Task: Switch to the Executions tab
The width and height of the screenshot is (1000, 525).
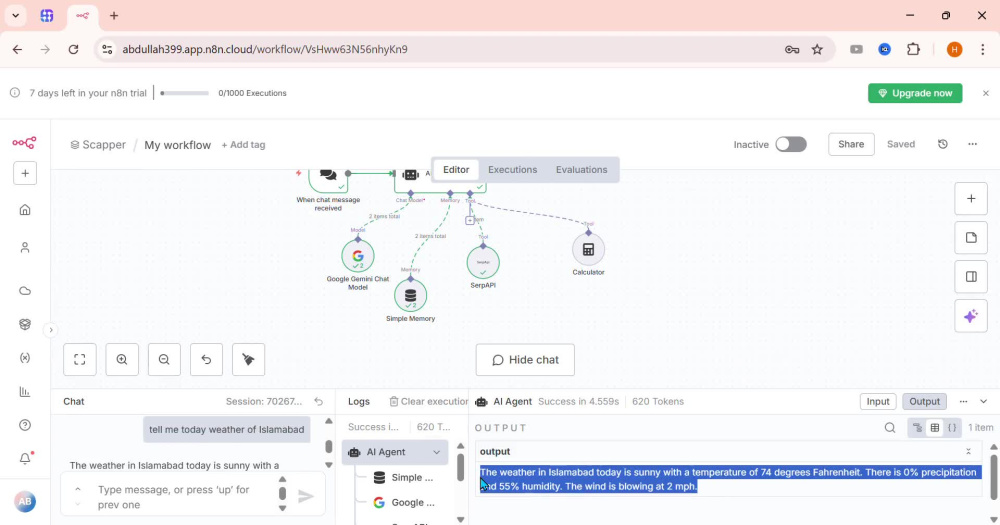Action: tap(512, 170)
